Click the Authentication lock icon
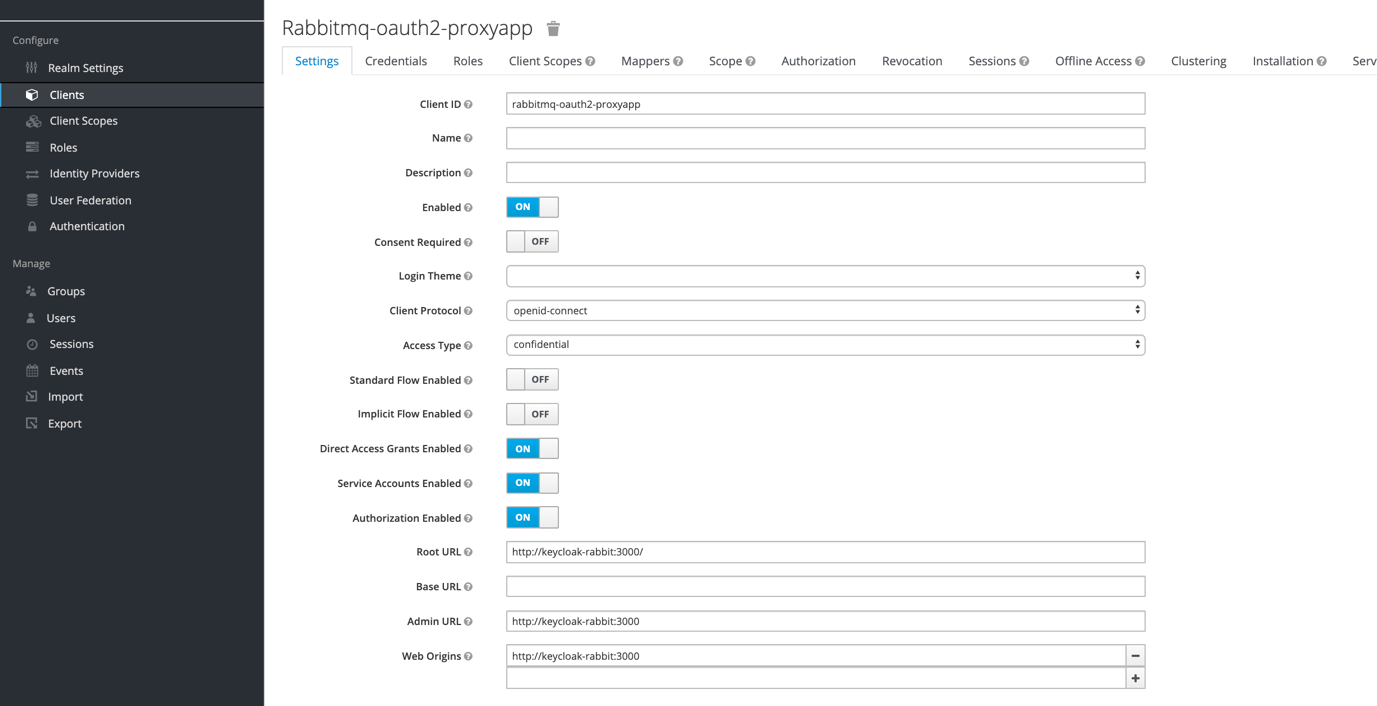 coord(32,227)
